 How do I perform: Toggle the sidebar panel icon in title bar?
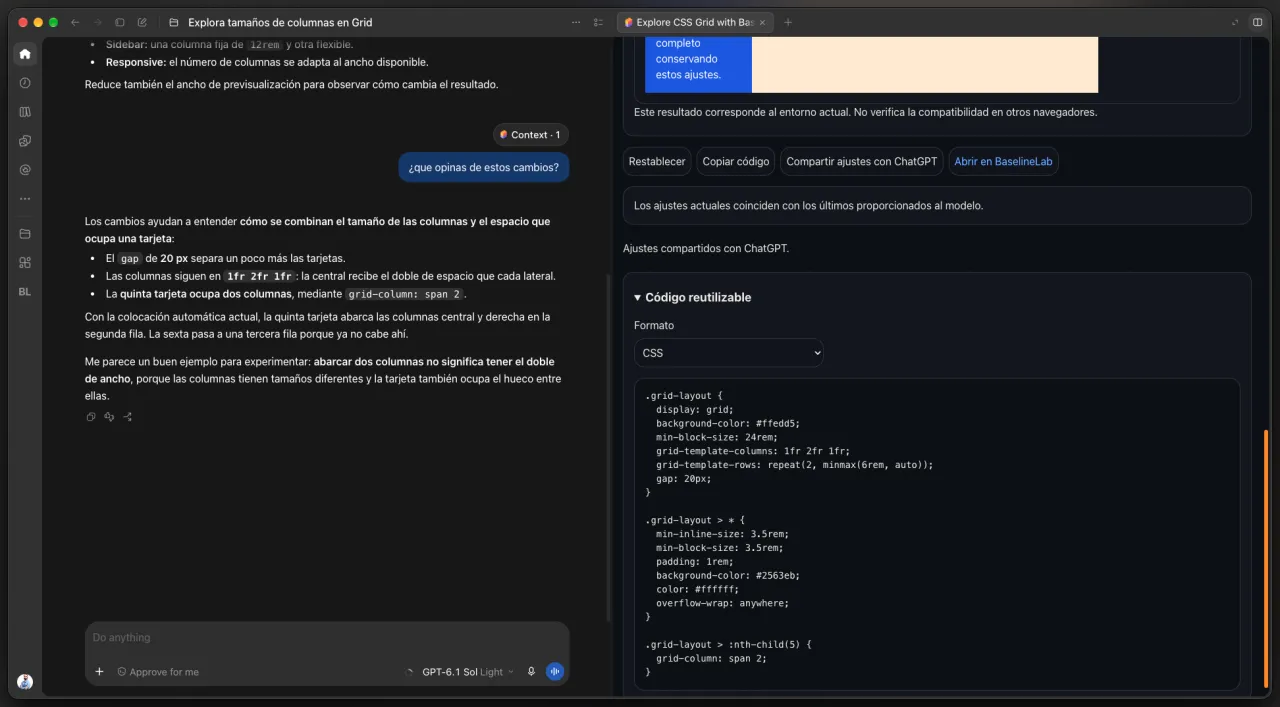120,22
